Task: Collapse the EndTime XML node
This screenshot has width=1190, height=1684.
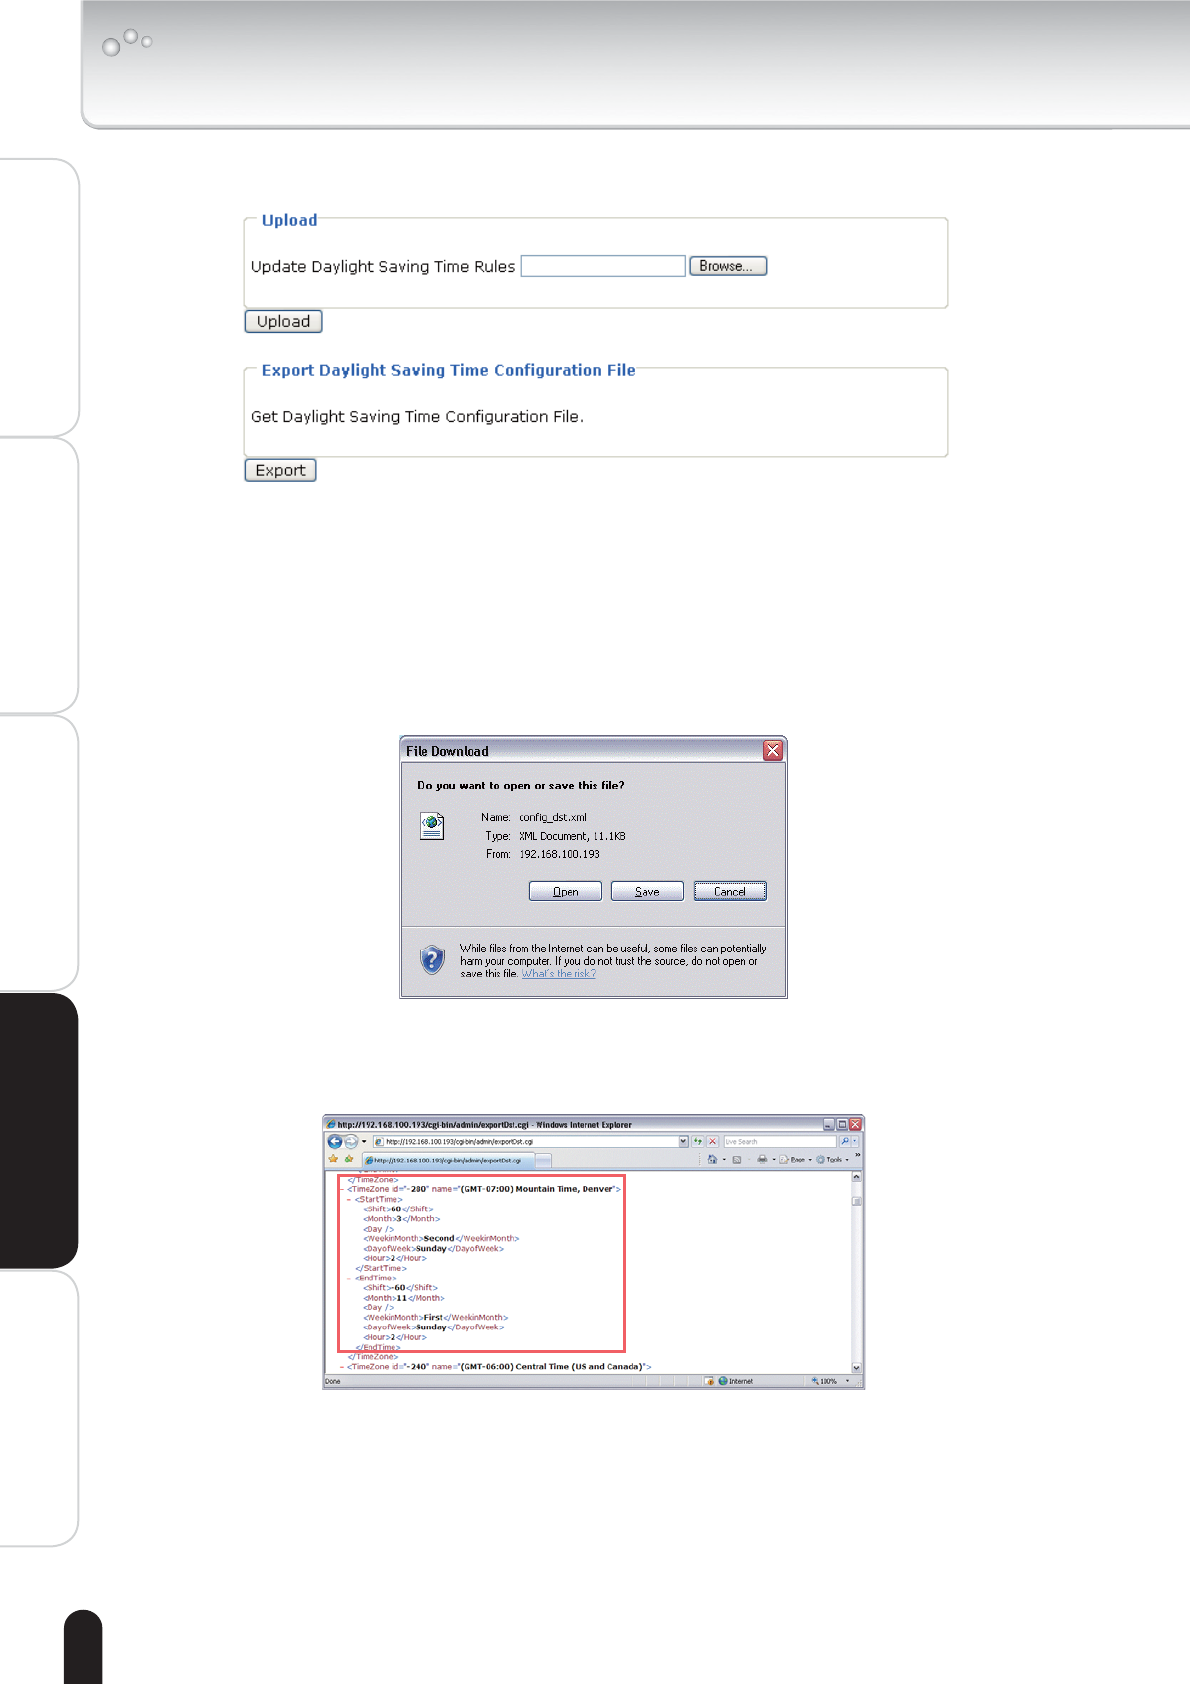Action: (x=350, y=1278)
